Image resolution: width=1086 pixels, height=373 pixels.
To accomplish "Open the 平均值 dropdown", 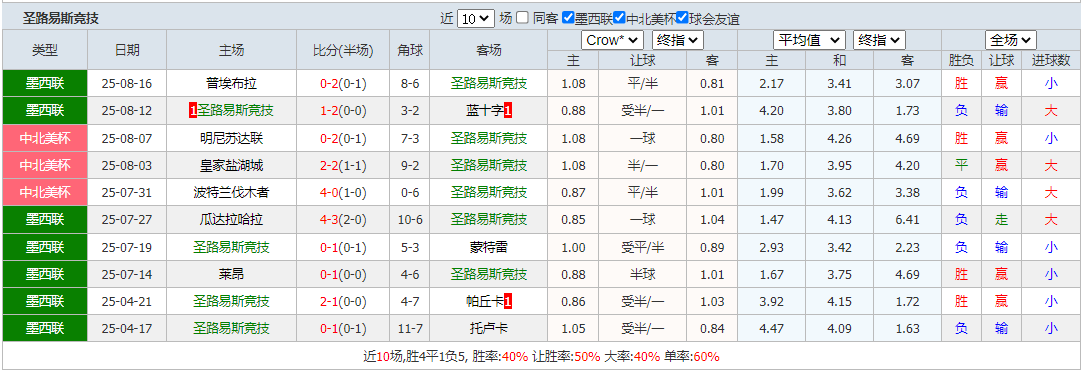I will [x=809, y=40].
